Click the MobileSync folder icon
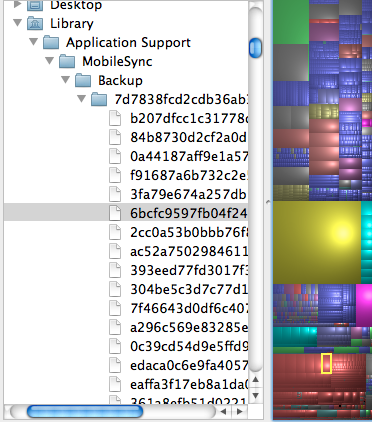The width and height of the screenshot is (372, 422). (67, 61)
